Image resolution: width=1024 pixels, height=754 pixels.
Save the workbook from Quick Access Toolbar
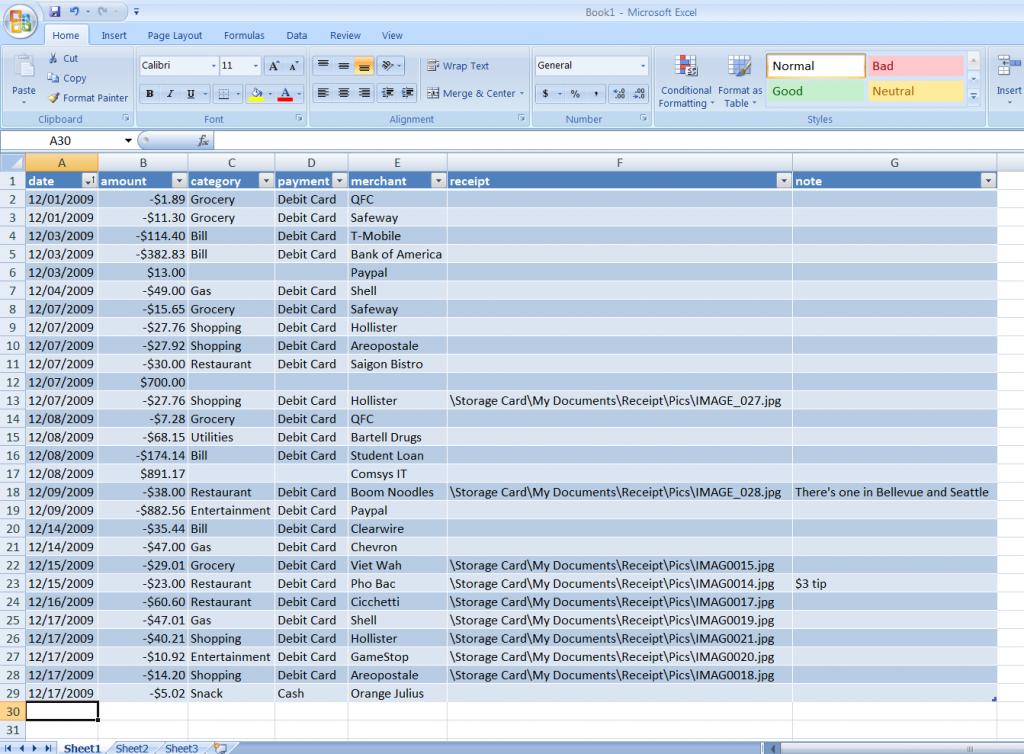point(55,11)
